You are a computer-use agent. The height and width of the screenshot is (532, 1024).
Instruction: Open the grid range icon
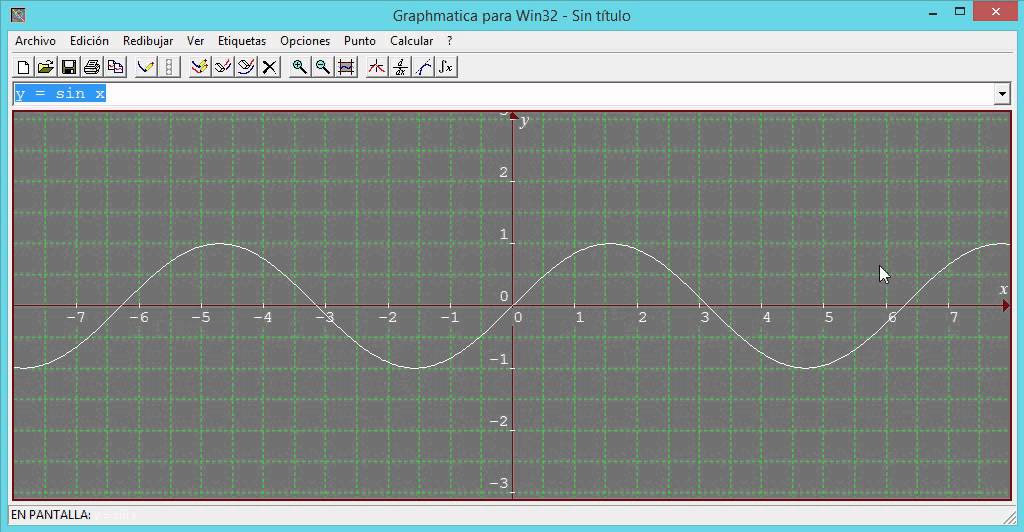[x=346, y=67]
